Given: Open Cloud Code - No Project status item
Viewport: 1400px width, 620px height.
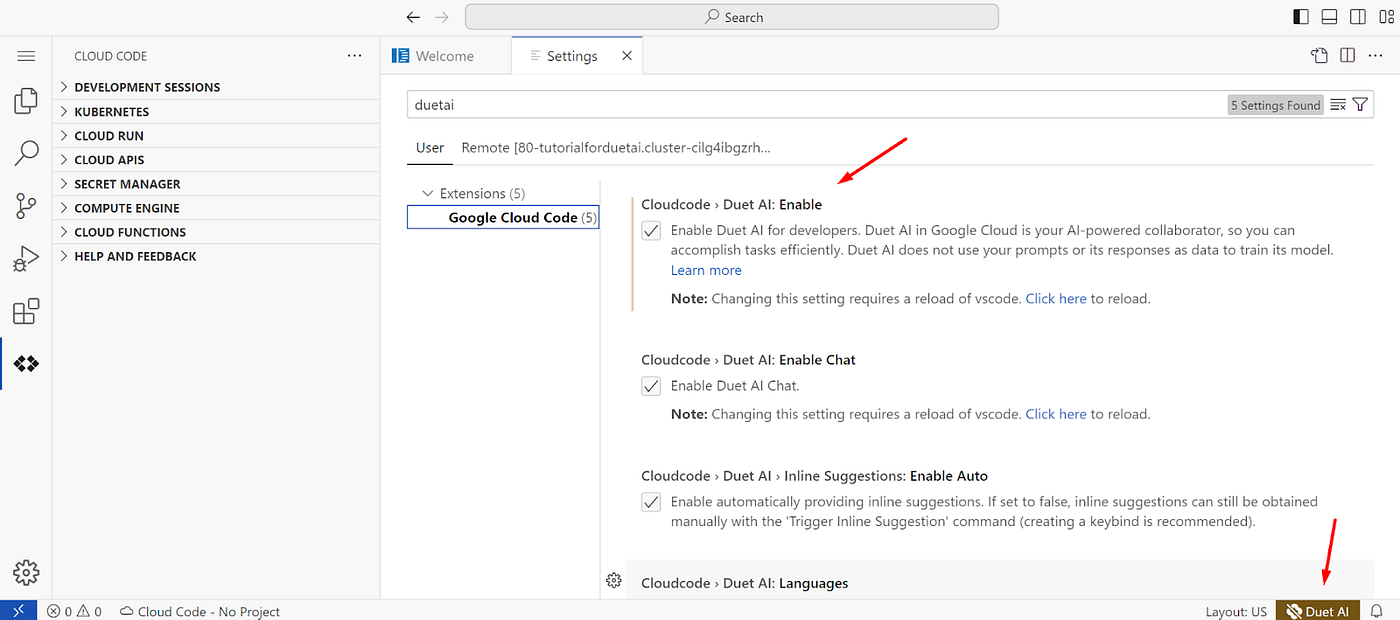Looking at the screenshot, I should point(200,611).
